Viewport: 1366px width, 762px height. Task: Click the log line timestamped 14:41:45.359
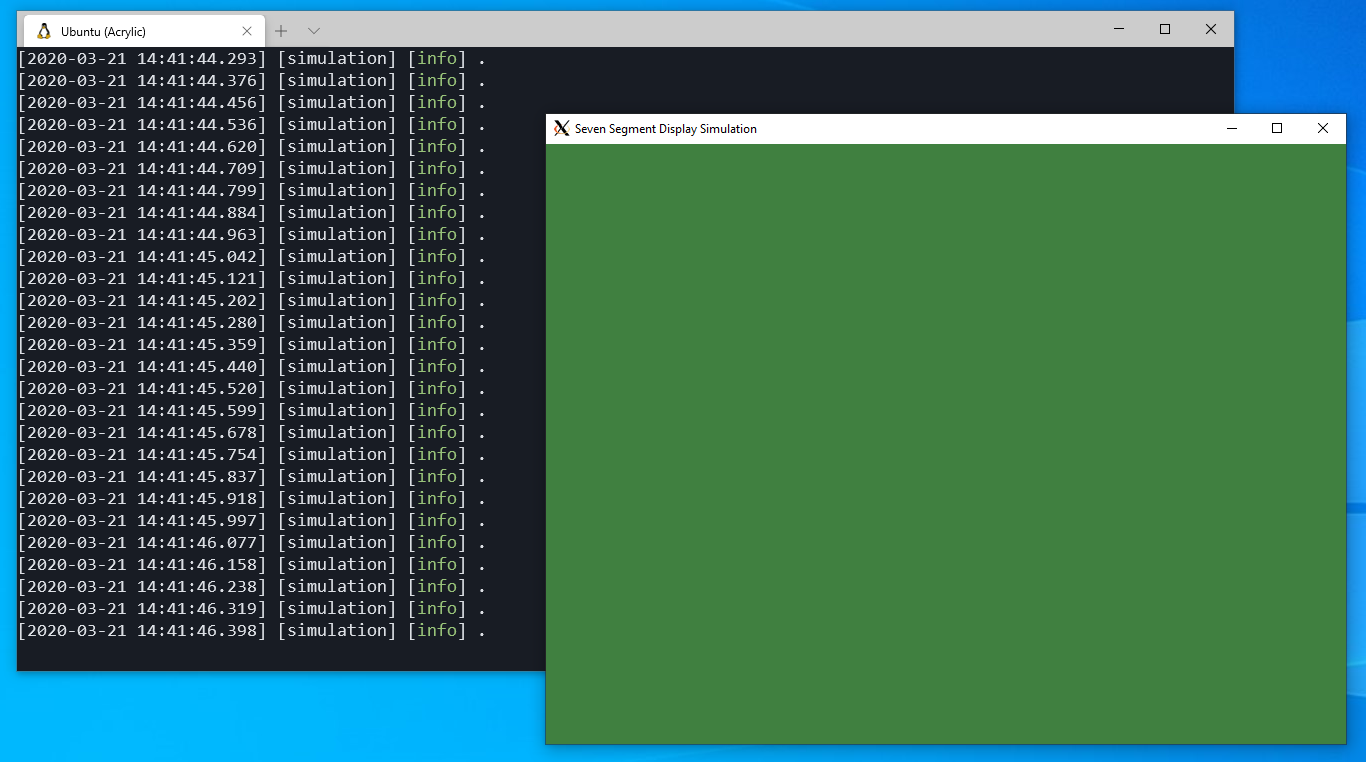tap(253, 344)
